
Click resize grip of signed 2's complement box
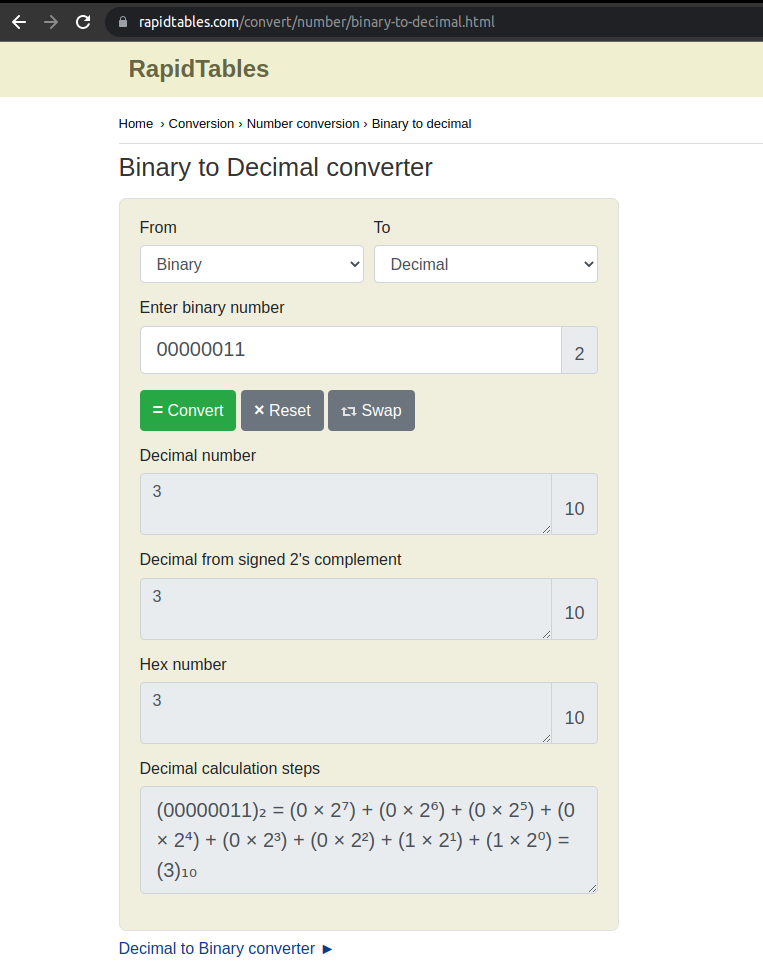coord(546,634)
